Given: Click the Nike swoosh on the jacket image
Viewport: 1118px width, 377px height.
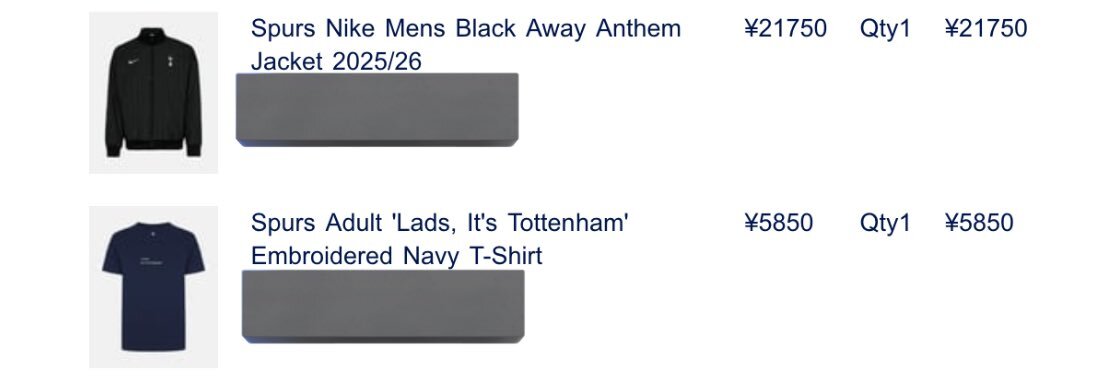Looking at the screenshot, I should (x=133, y=62).
